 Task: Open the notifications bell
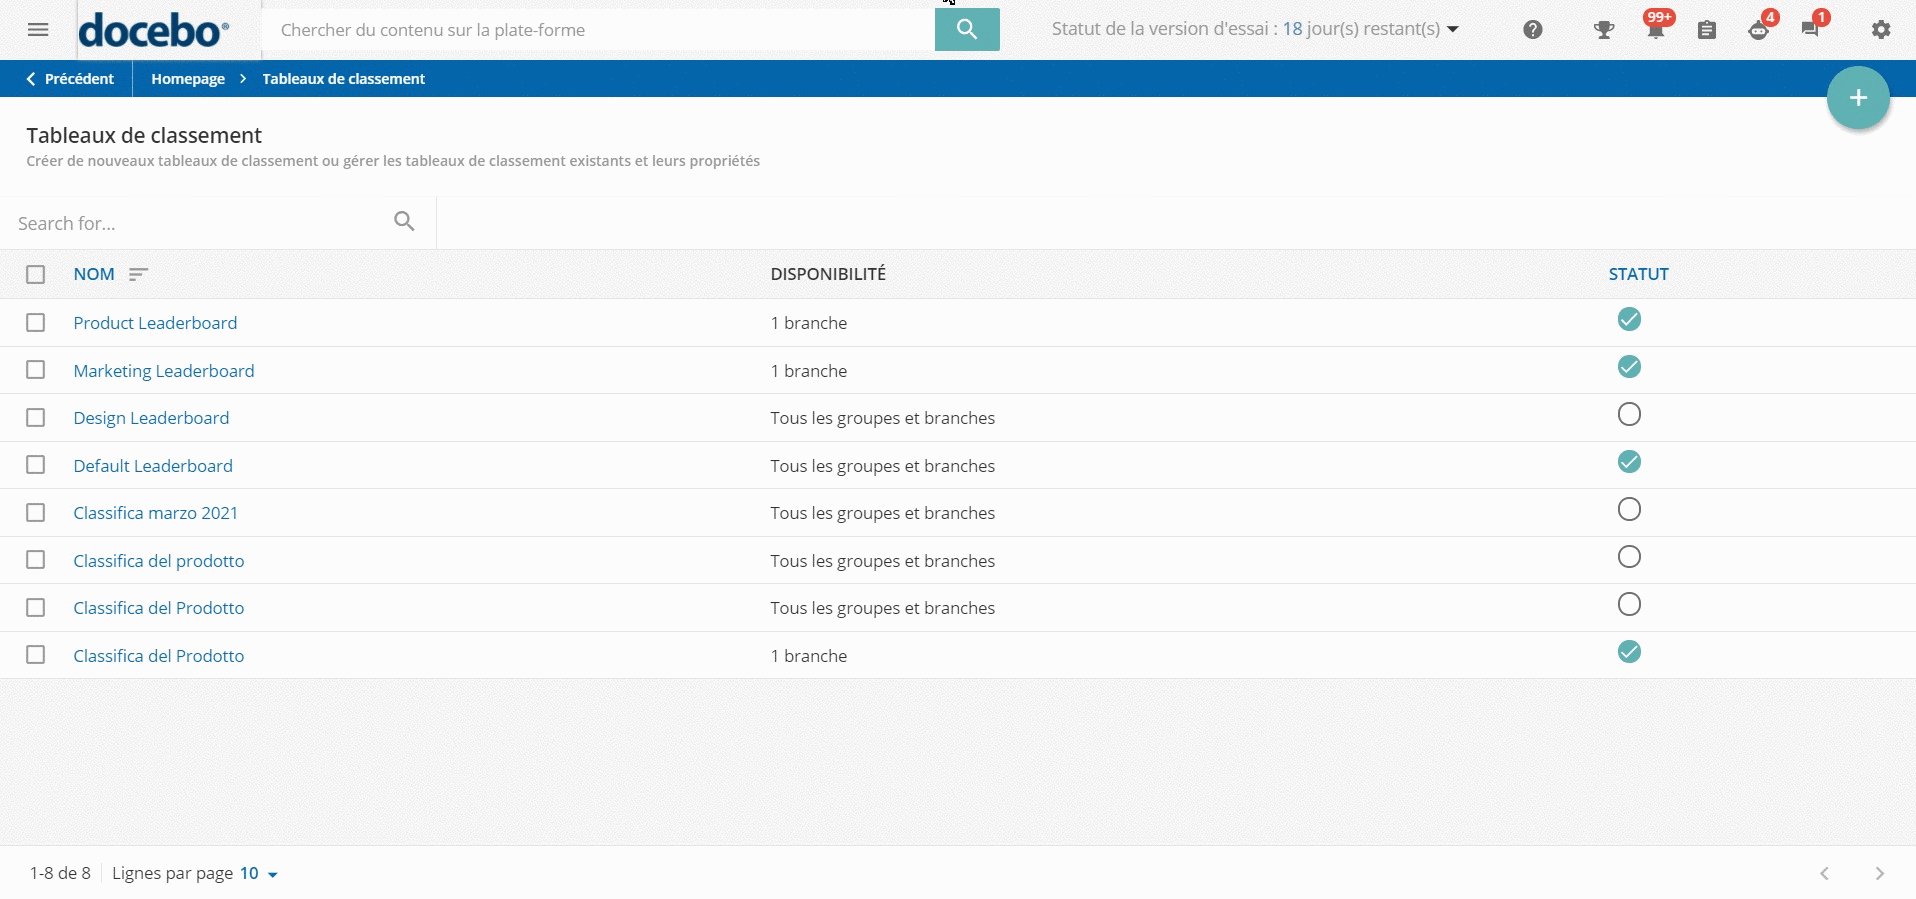click(1655, 30)
